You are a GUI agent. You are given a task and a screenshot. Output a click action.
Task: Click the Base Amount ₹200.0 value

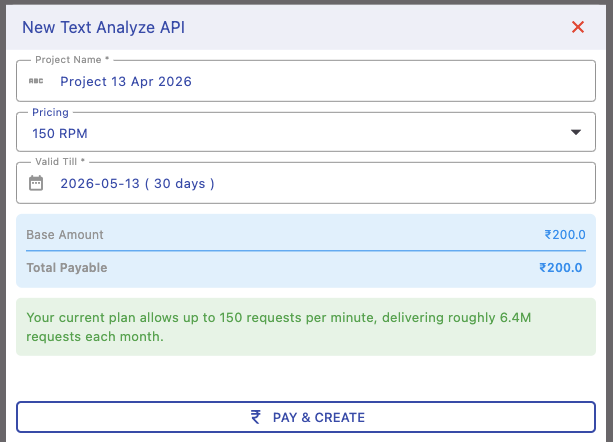pyautogui.click(x=564, y=235)
